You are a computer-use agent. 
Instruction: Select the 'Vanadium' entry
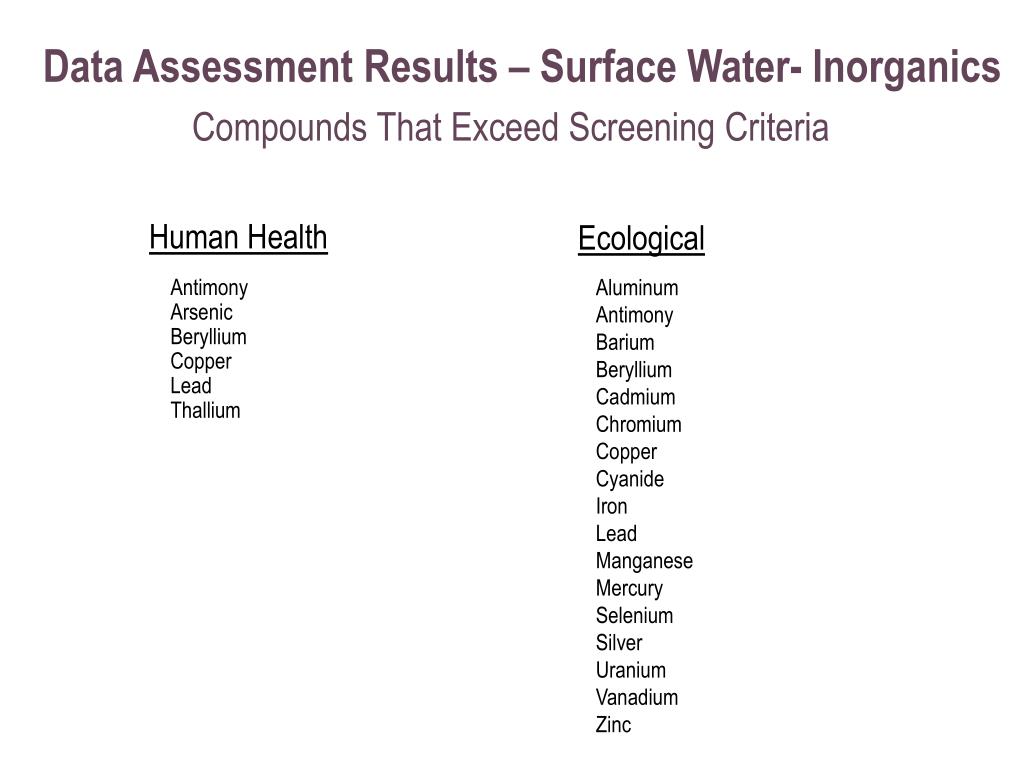636,697
